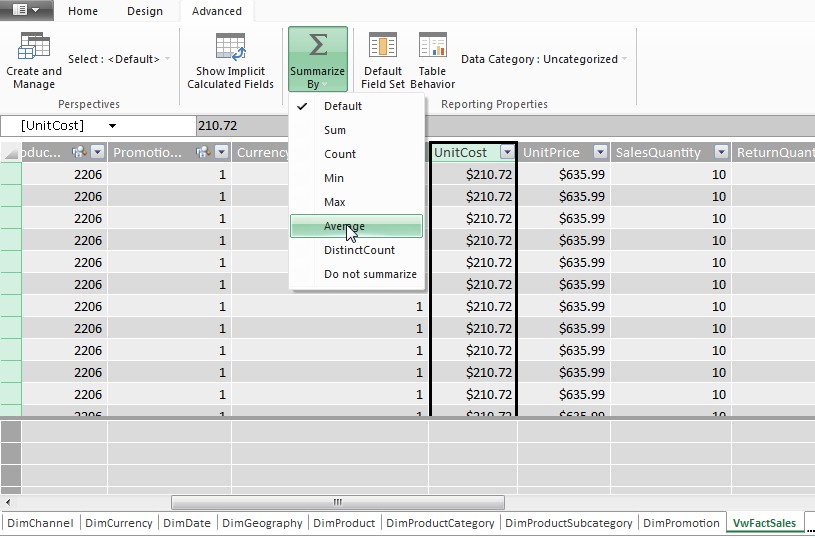Image resolution: width=815 pixels, height=538 pixels.
Task: Go to the DimGeography table tab
Action: (x=262, y=523)
